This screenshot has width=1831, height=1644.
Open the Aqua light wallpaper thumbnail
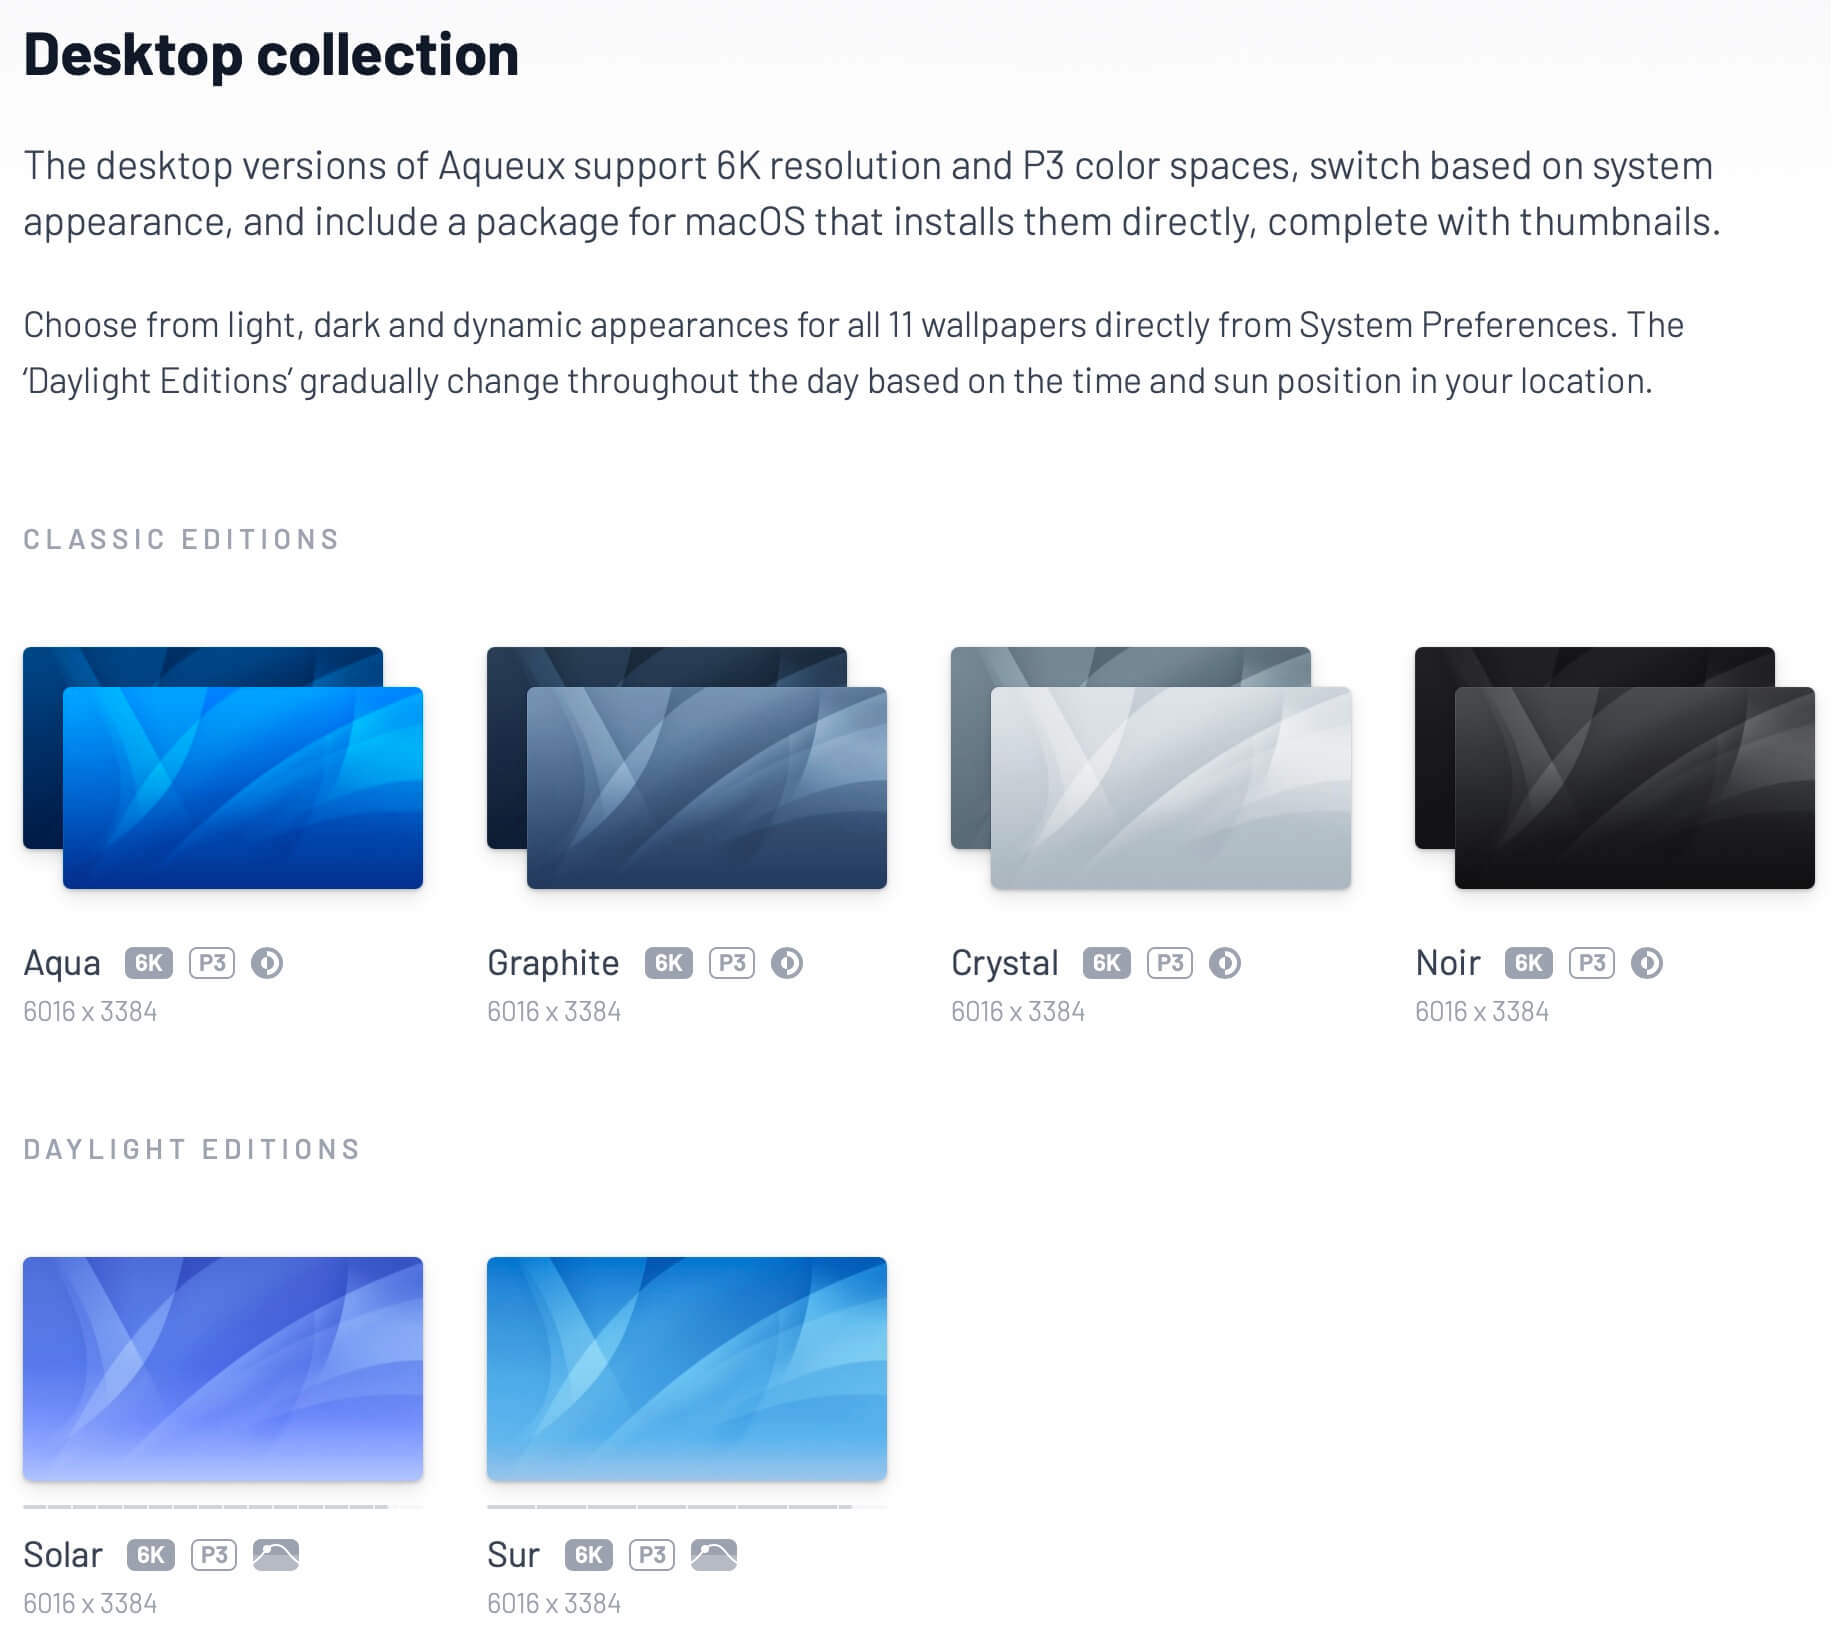243,788
